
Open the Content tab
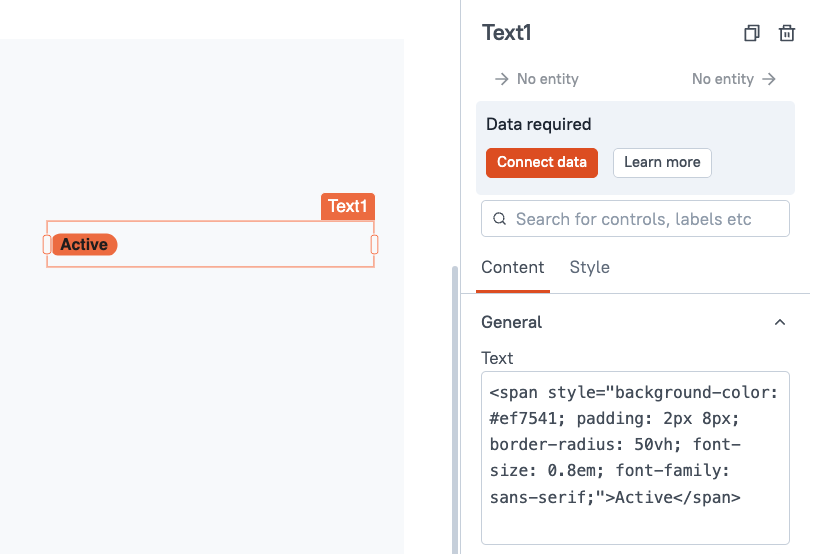[513, 268]
